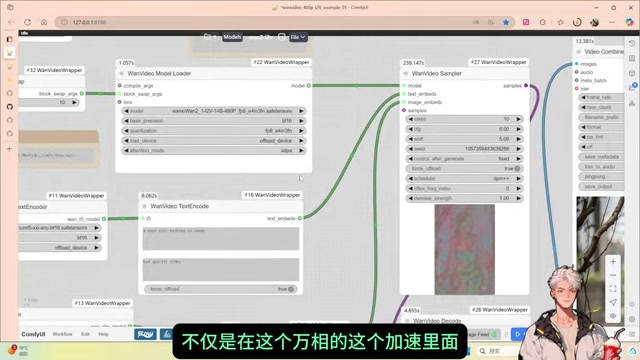The image size is (640, 360).
Task: Toggle link visibility eye icon
Action: coord(613,316)
